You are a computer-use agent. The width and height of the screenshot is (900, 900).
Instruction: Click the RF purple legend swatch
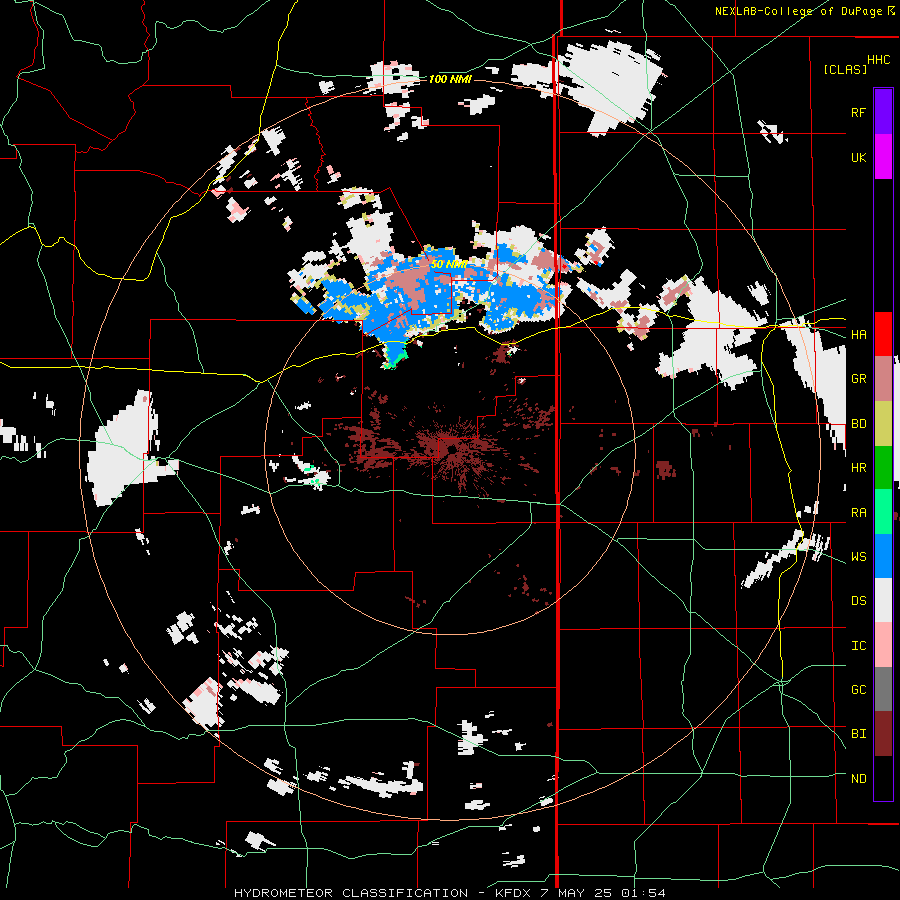[x=883, y=112]
